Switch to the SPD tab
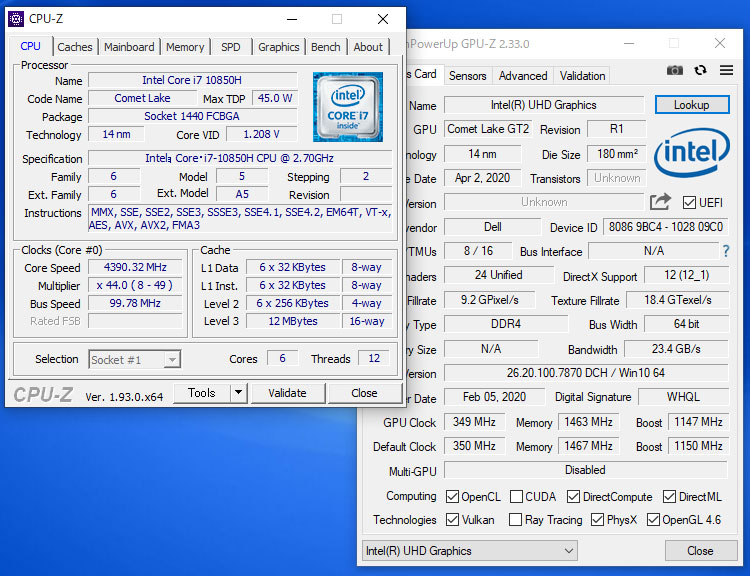The width and height of the screenshot is (750, 576). 231,47
